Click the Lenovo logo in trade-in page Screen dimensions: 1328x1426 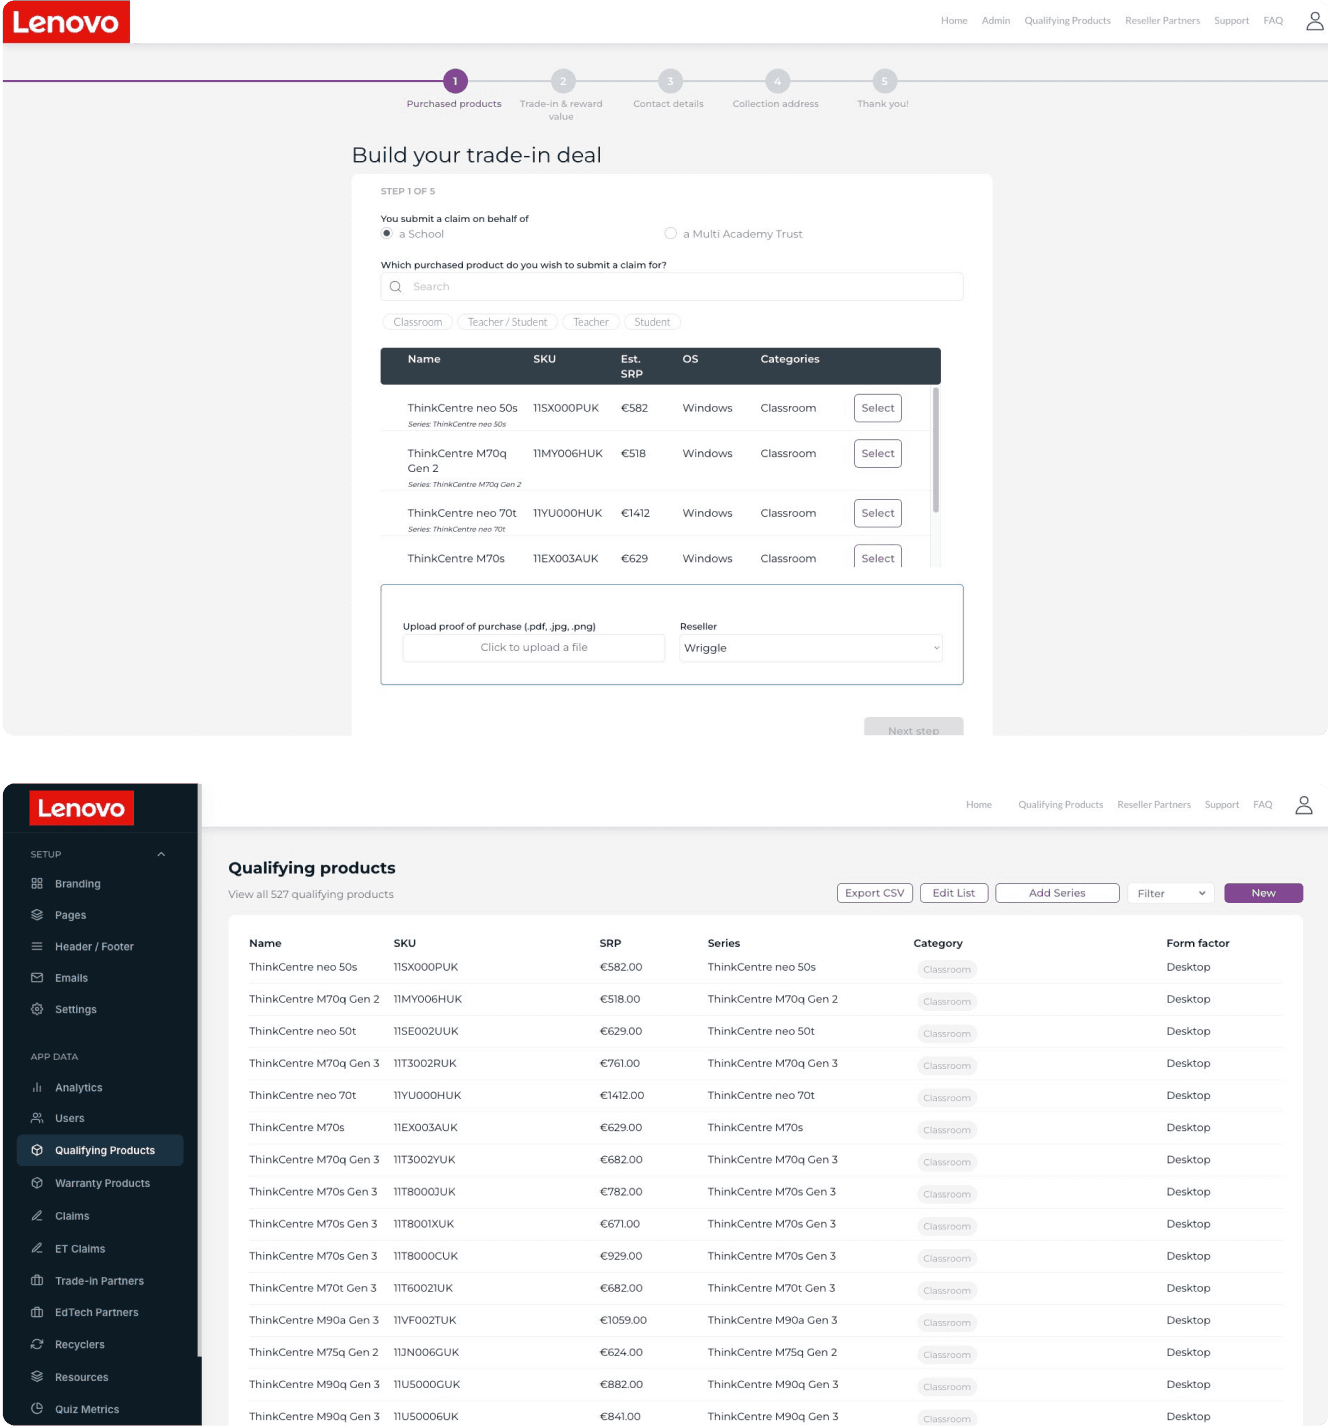click(x=66, y=22)
